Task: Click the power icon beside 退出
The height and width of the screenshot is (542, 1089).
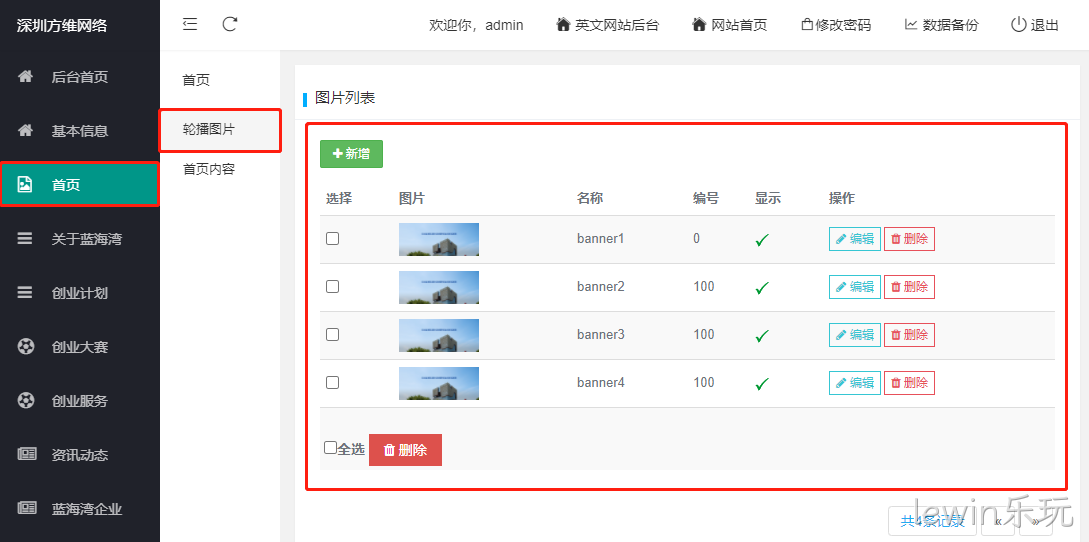Action: tap(1018, 24)
